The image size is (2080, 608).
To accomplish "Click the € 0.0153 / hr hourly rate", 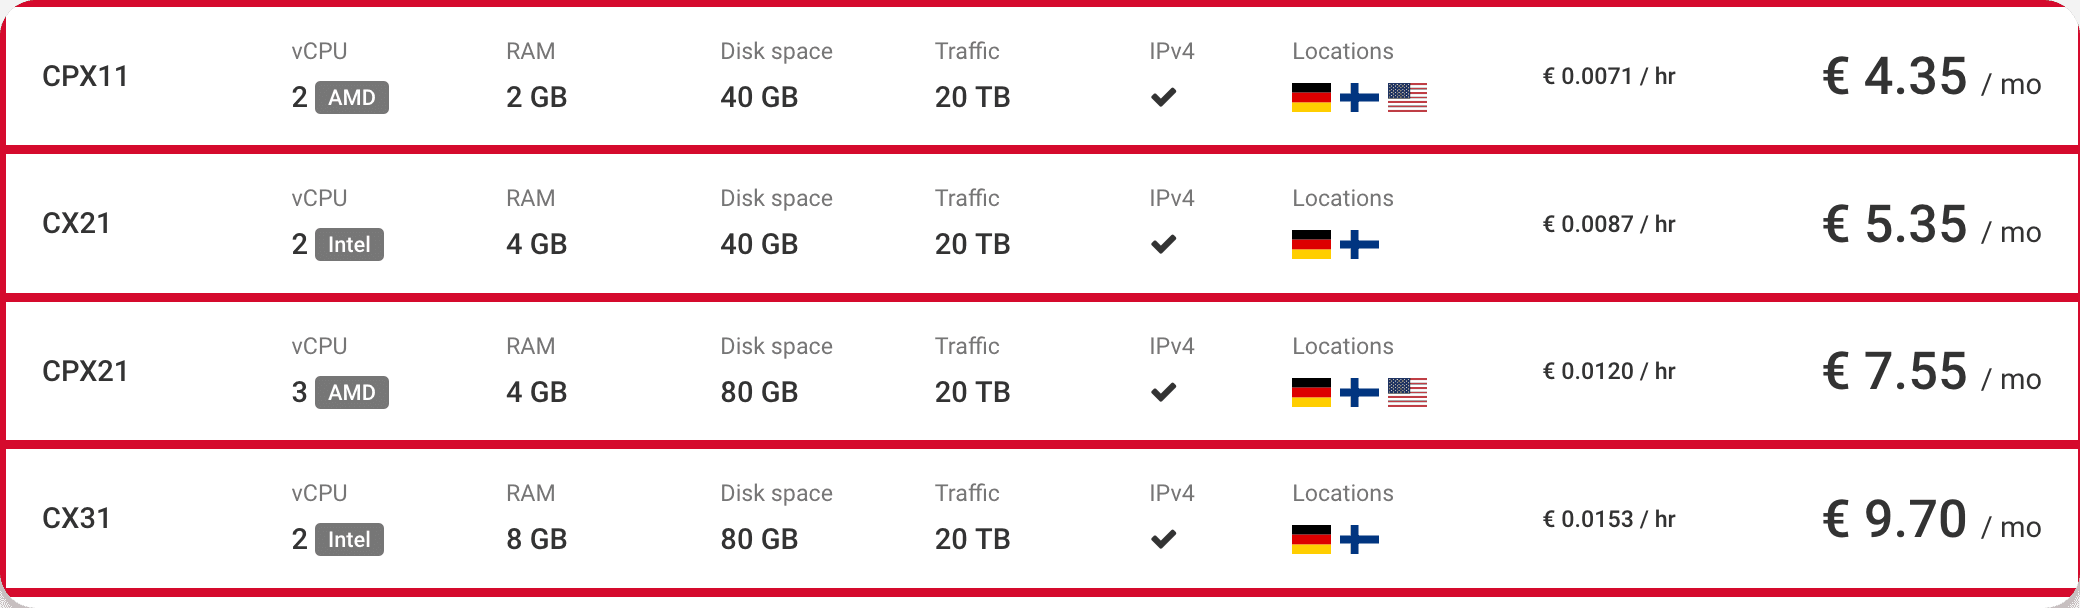I will click(x=1609, y=519).
